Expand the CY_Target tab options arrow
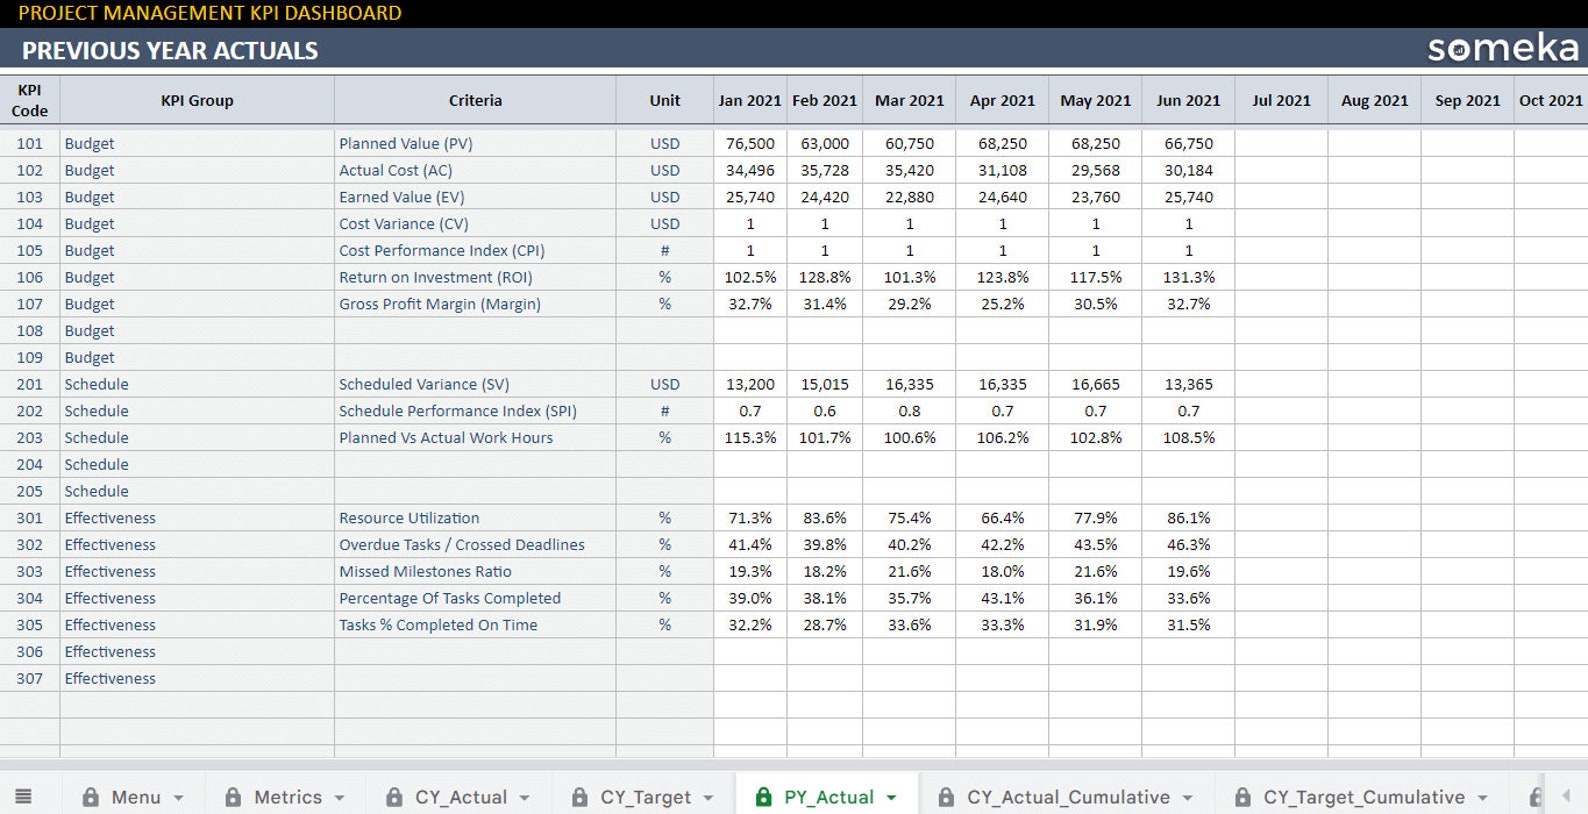This screenshot has width=1588, height=814. point(709,798)
